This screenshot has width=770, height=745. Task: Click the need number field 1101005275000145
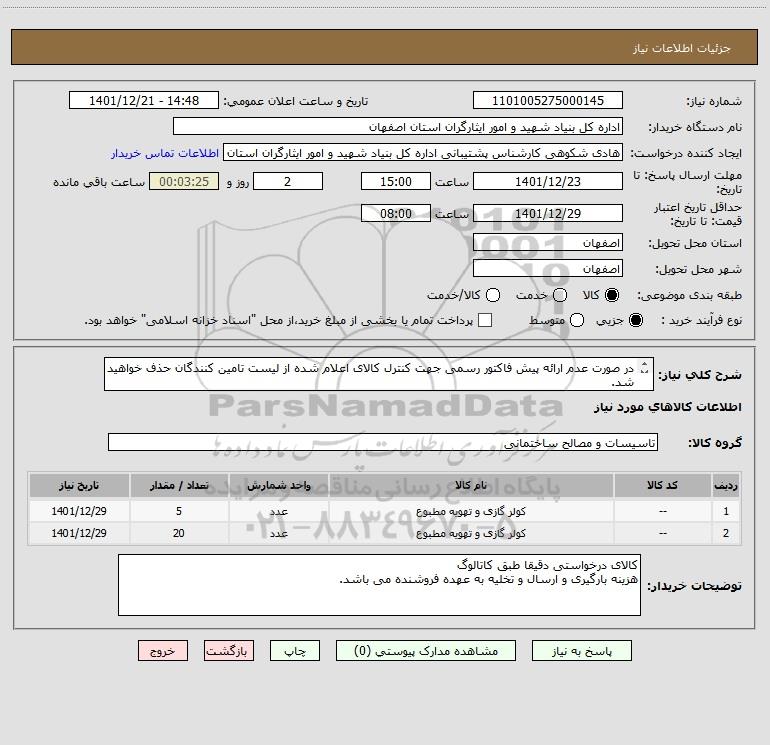click(x=548, y=100)
